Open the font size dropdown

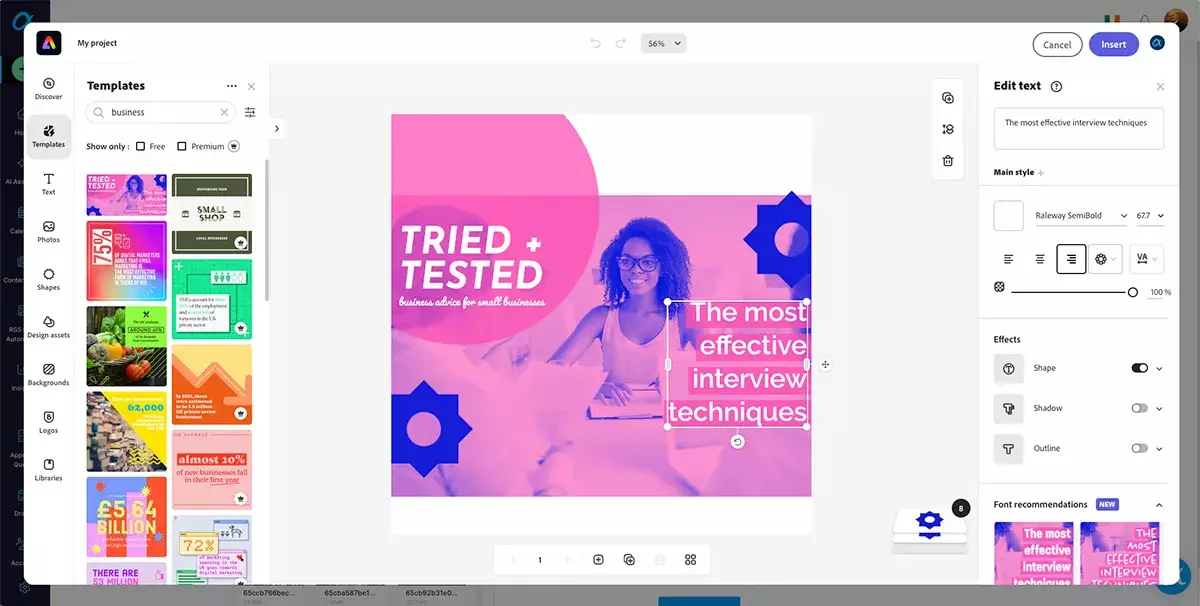click(x=1150, y=215)
